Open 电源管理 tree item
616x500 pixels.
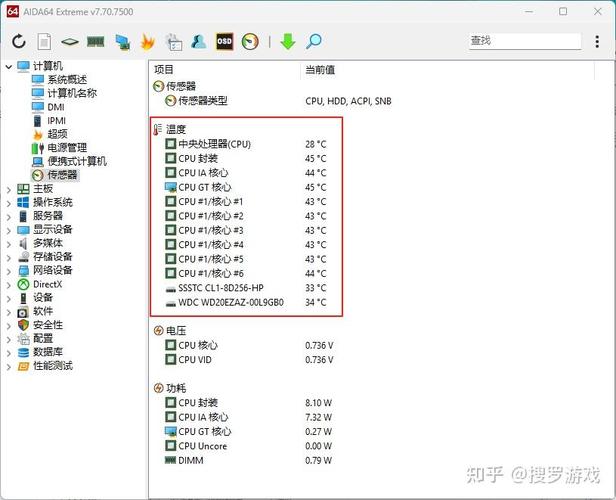coord(67,148)
